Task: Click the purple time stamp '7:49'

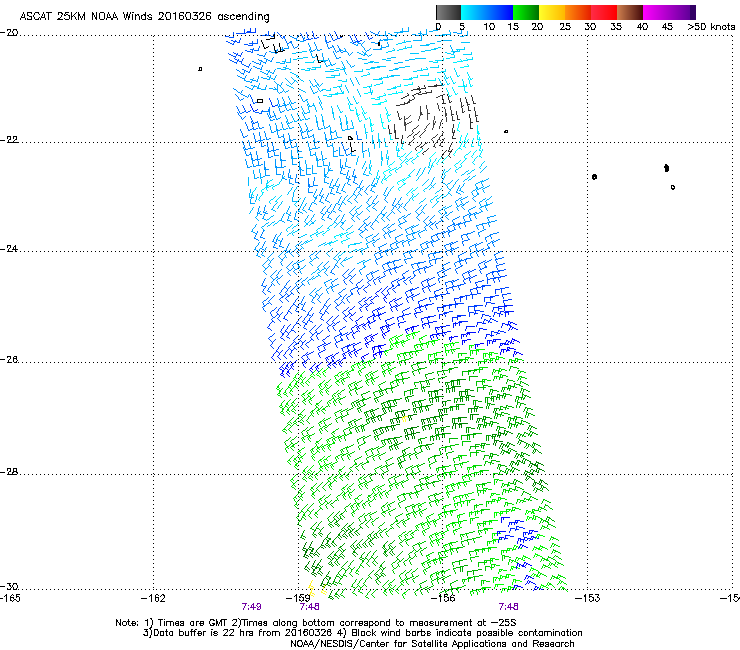Action: click(252, 607)
